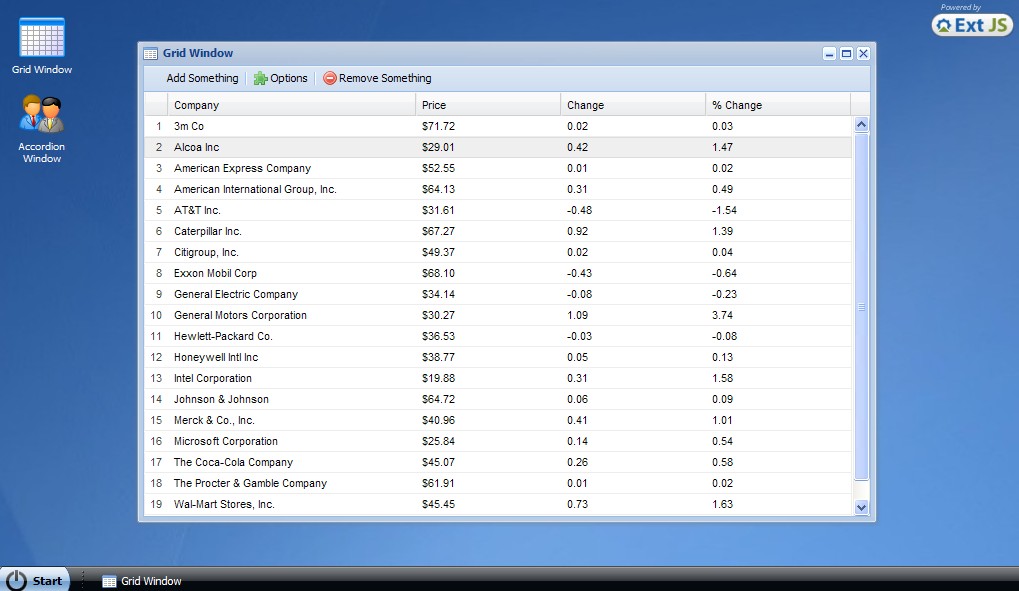Click scrollbar down arrow in grid

pos(861,507)
